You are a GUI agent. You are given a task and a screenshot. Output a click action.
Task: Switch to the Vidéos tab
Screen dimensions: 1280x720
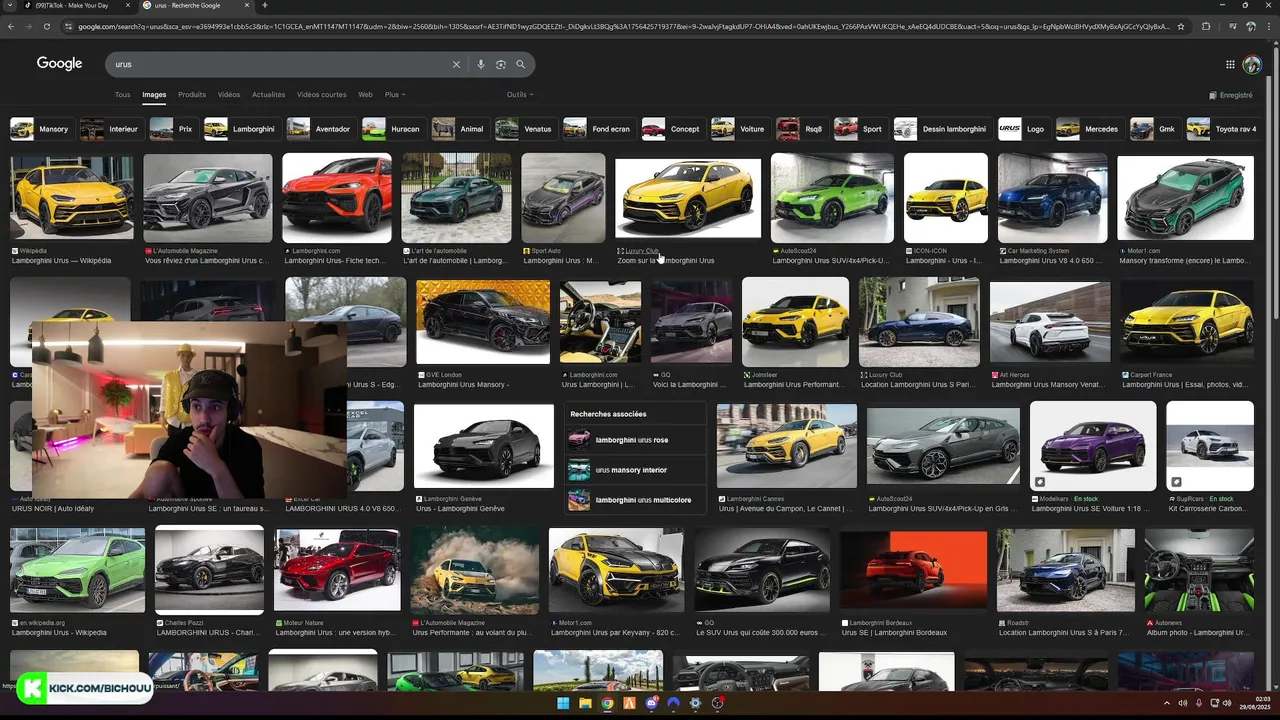pyautogui.click(x=229, y=94)
